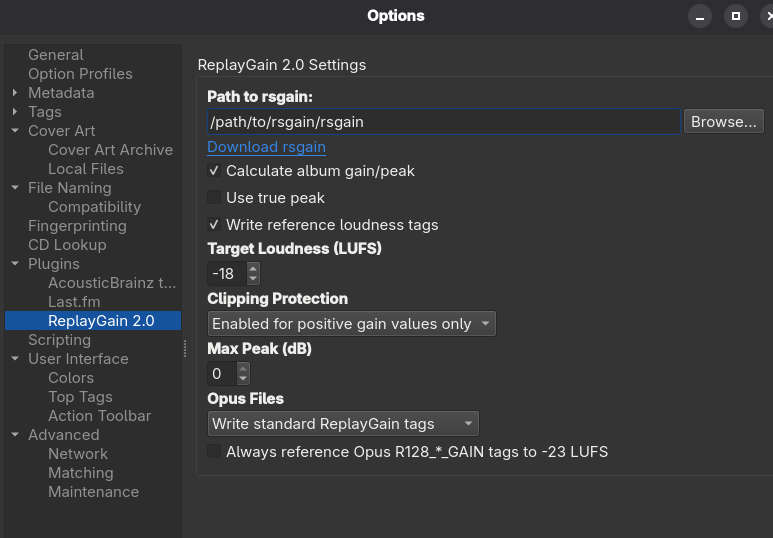Open the Fingerprinting settings page
The width and height of the screenshot is (773, 538).
pos(77,226)
